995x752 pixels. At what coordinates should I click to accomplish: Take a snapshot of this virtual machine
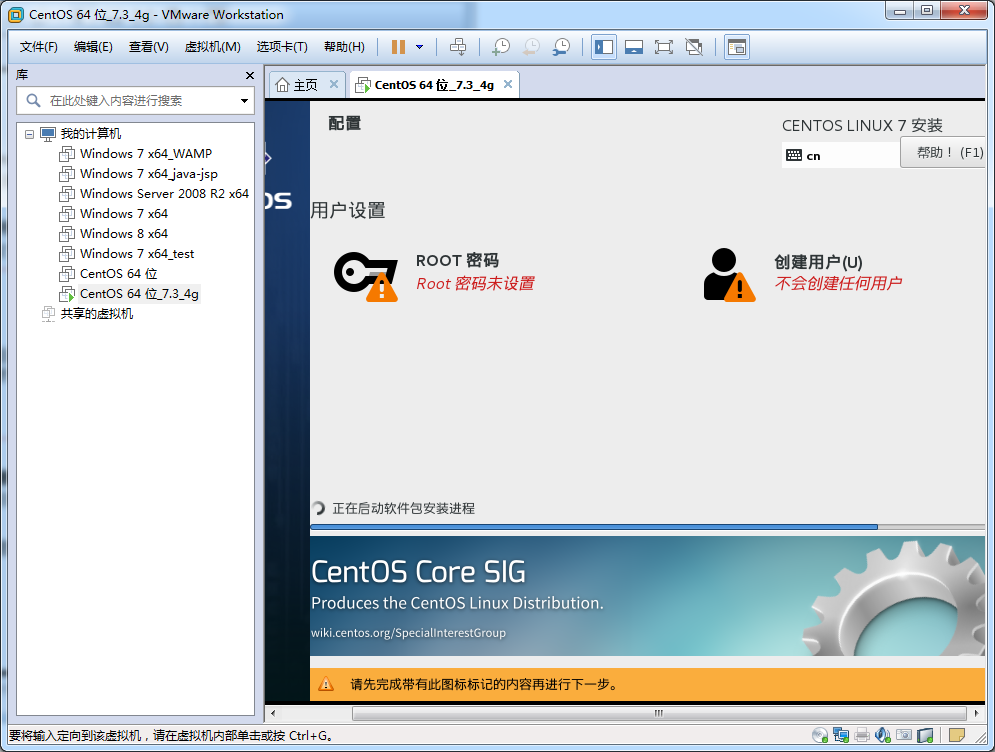pyautogui.click(x=501, y=47)
